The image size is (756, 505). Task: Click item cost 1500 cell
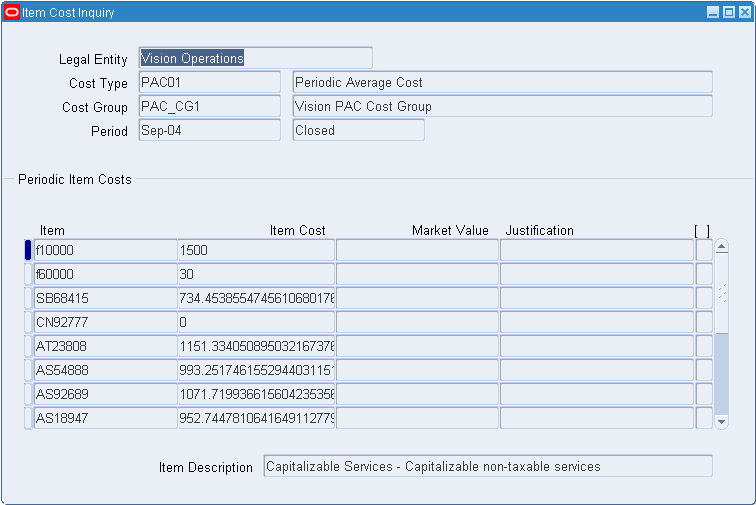point(256,250)
